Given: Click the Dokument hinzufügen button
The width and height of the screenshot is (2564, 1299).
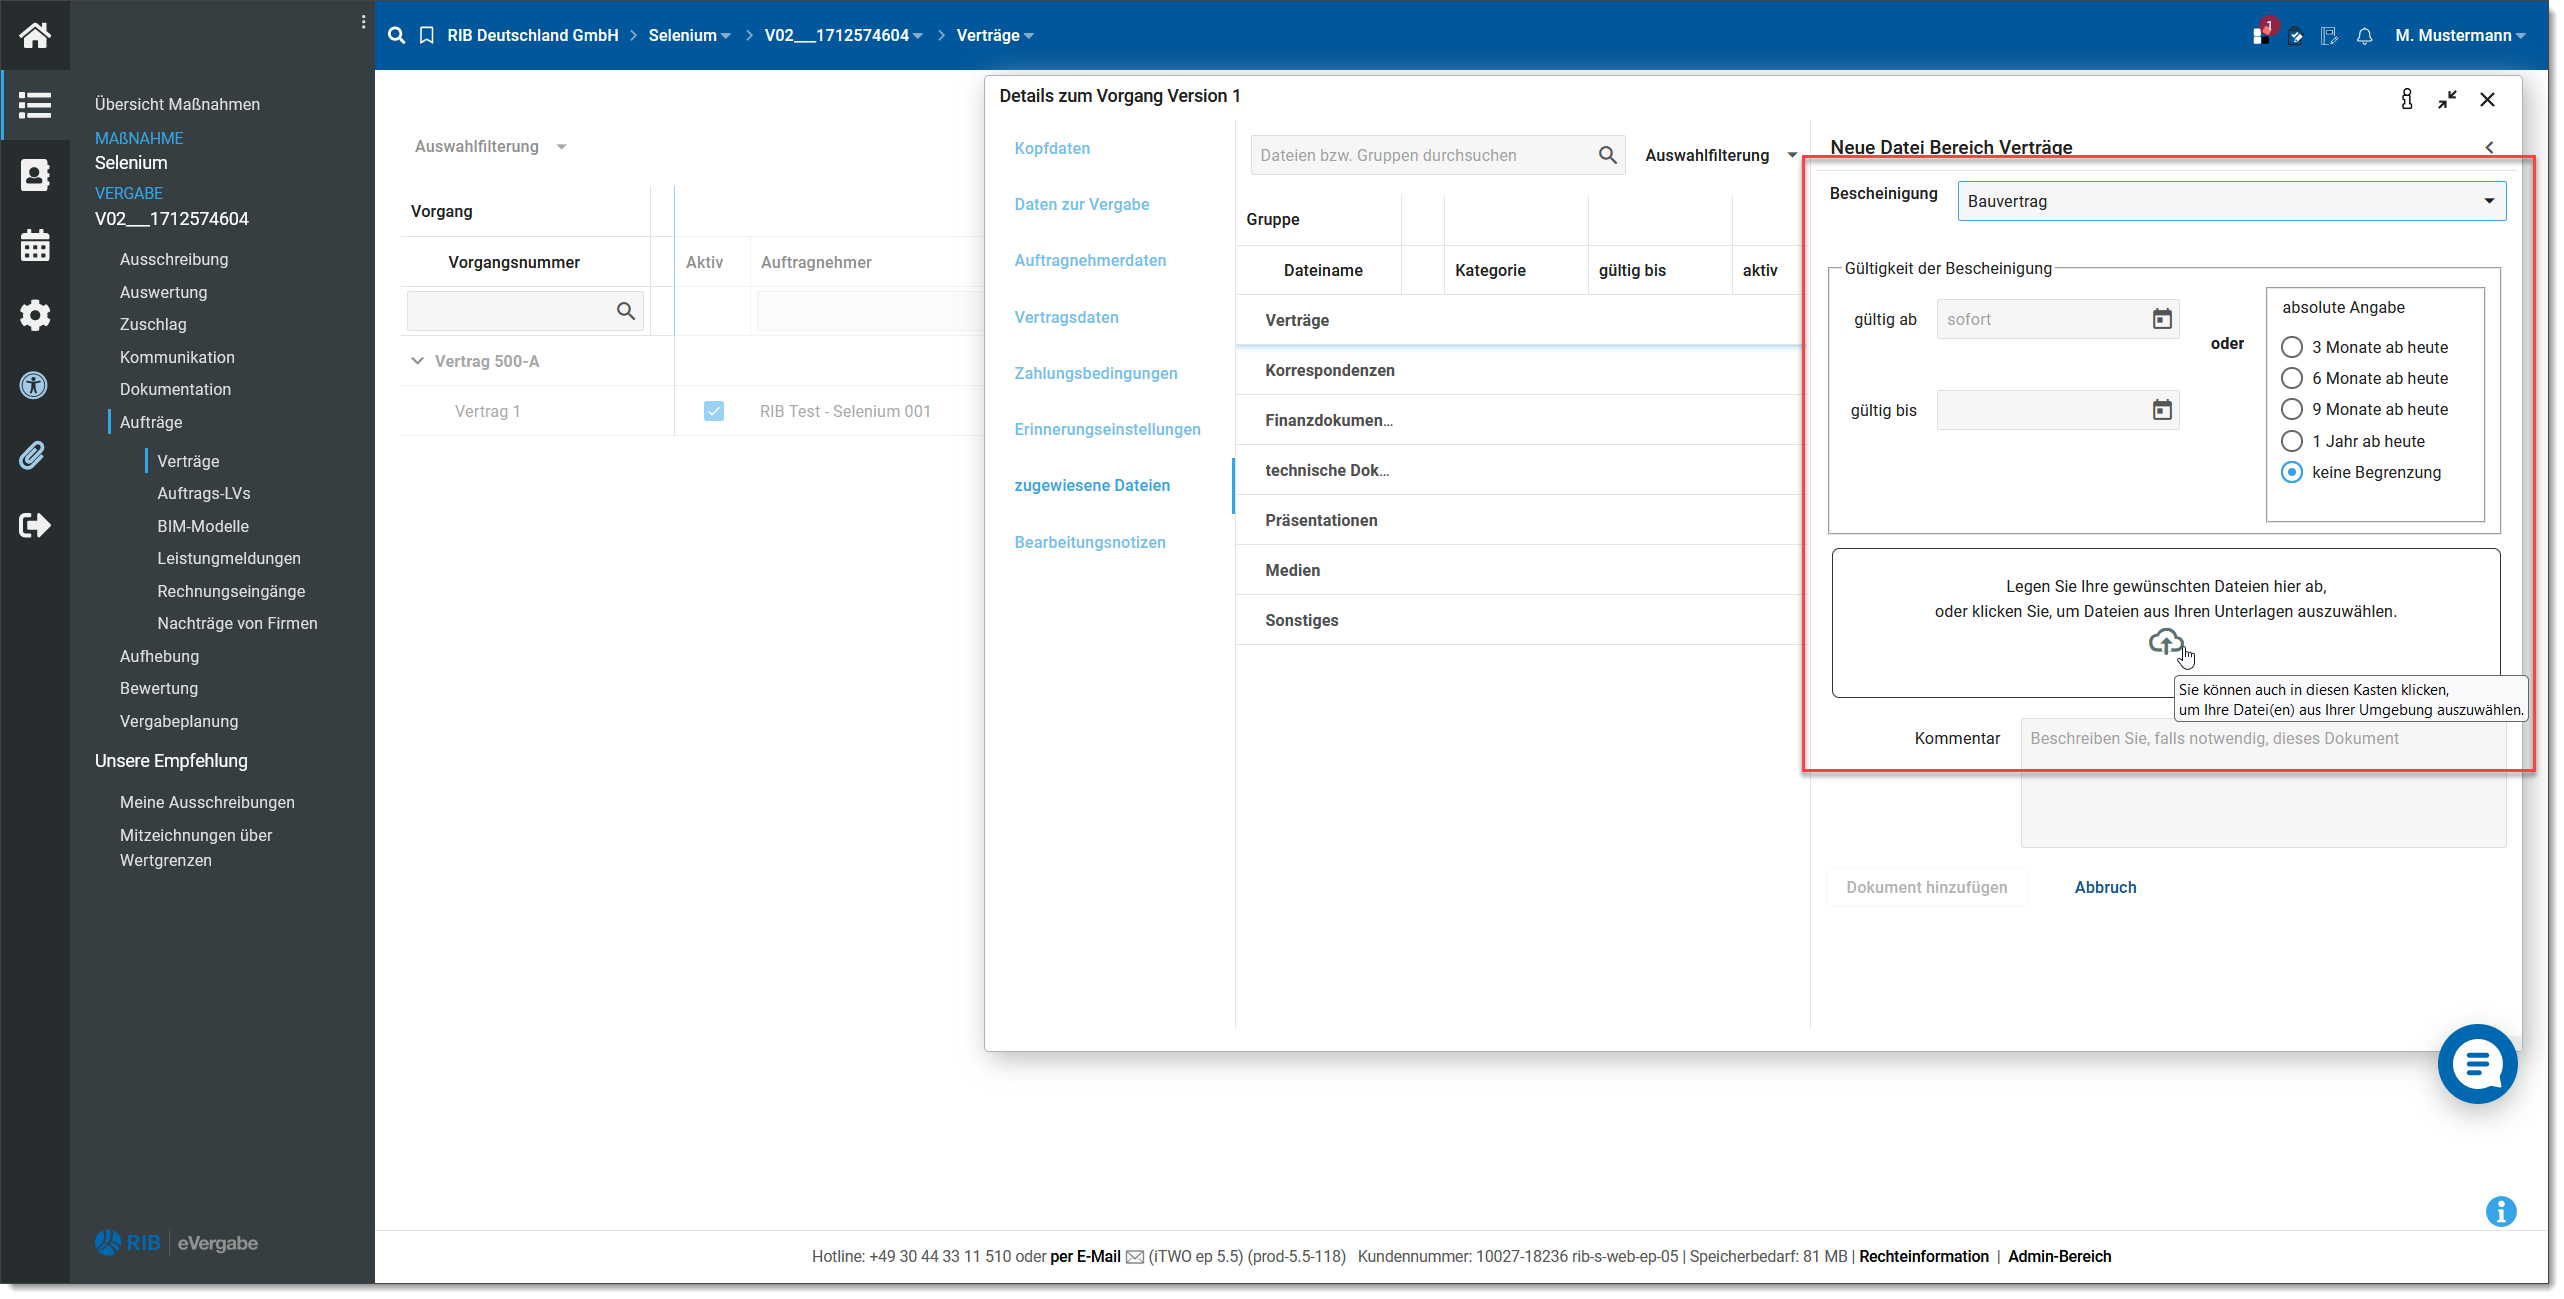Looking at the screenshot, I should click(x=1926, y=887).
